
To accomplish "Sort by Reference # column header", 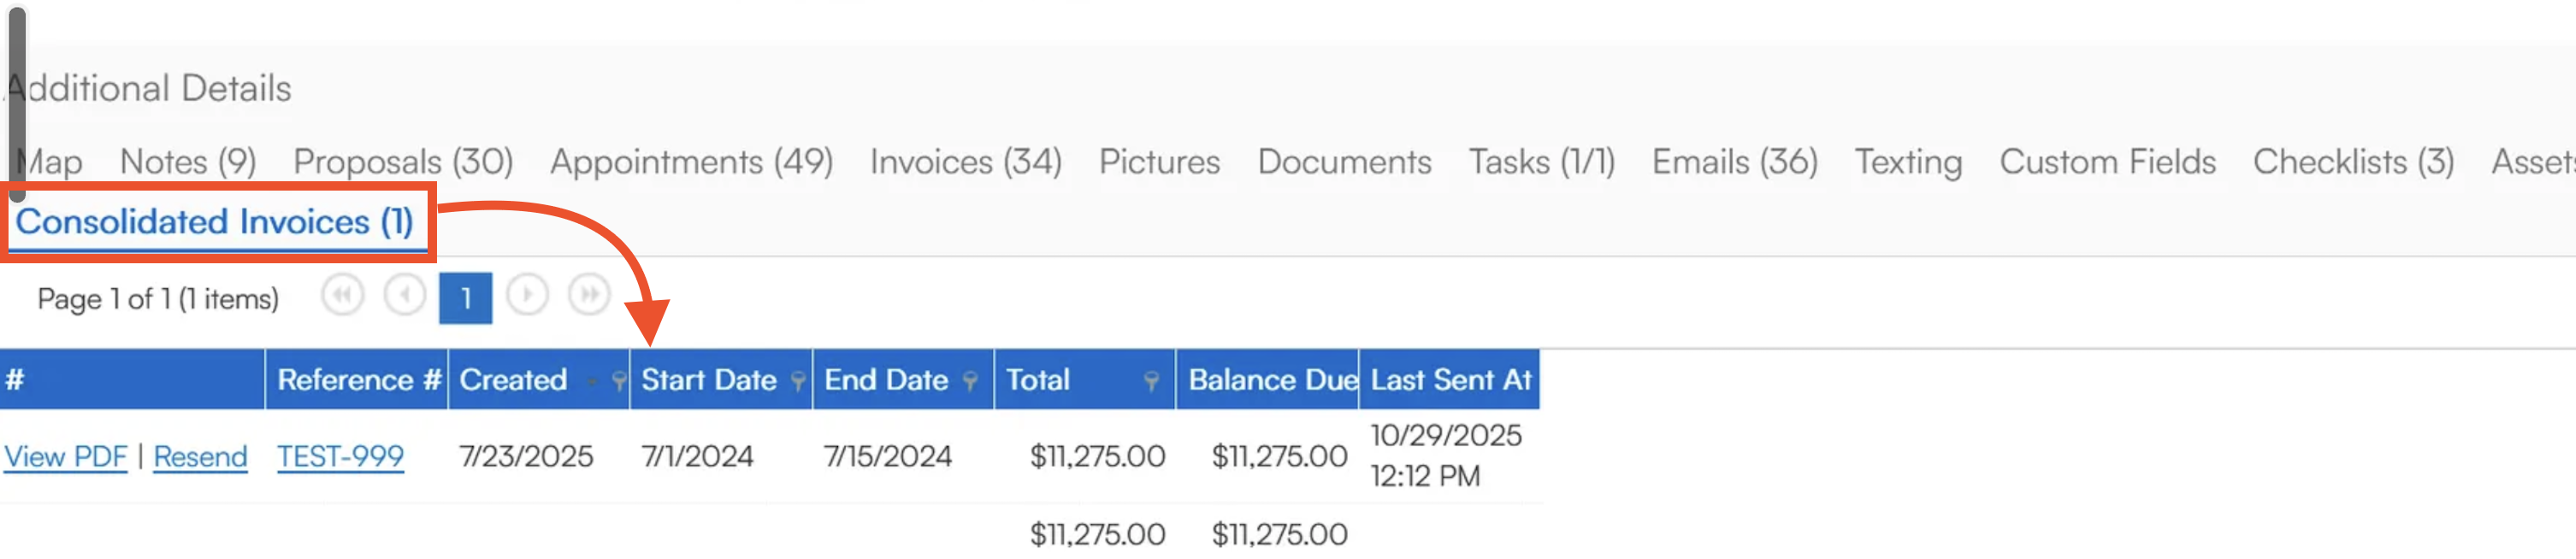I will (358, 380).
